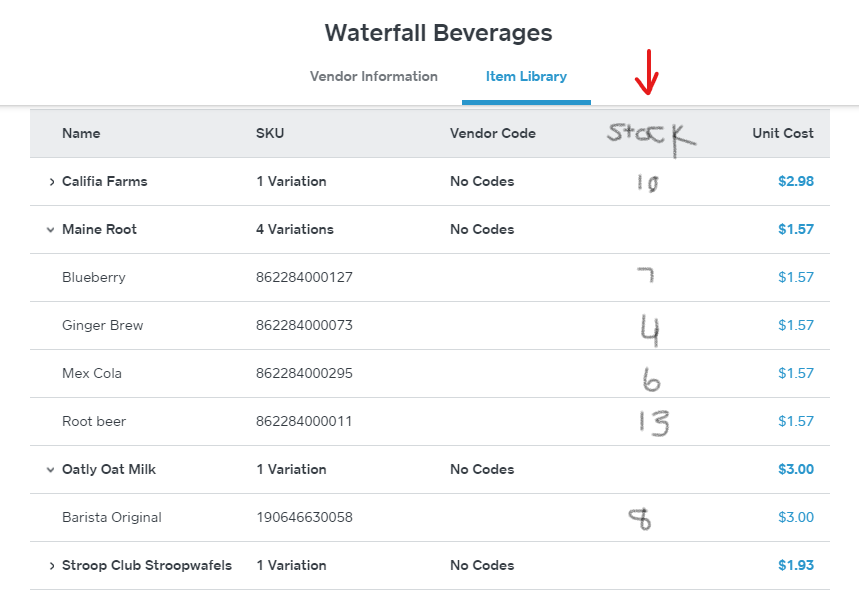859x605 pixels.
Task: Collapse the Oatly Oat Milk chevron
Action: click(51, 470)
